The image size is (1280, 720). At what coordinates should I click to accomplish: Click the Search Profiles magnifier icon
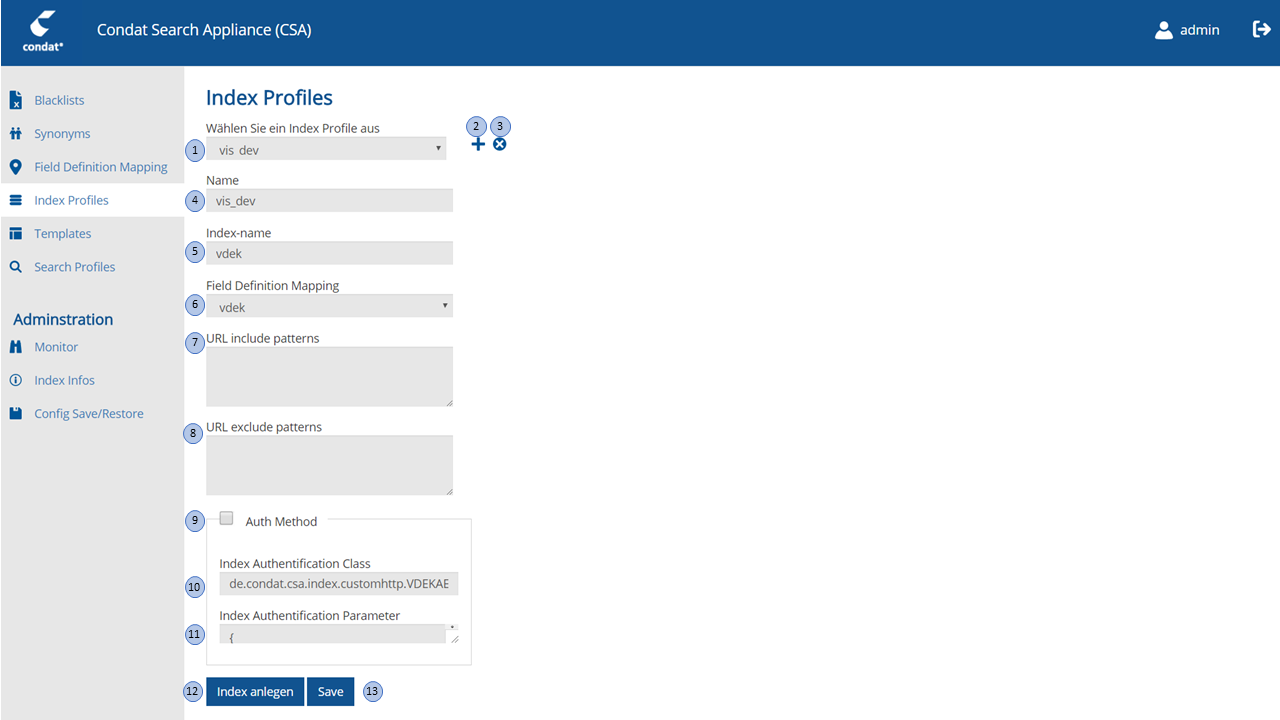pos(14,266)
